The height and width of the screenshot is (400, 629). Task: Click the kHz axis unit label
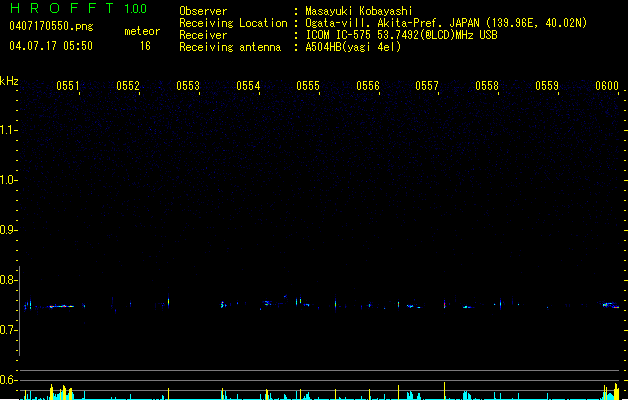click(x=9, y=81)
